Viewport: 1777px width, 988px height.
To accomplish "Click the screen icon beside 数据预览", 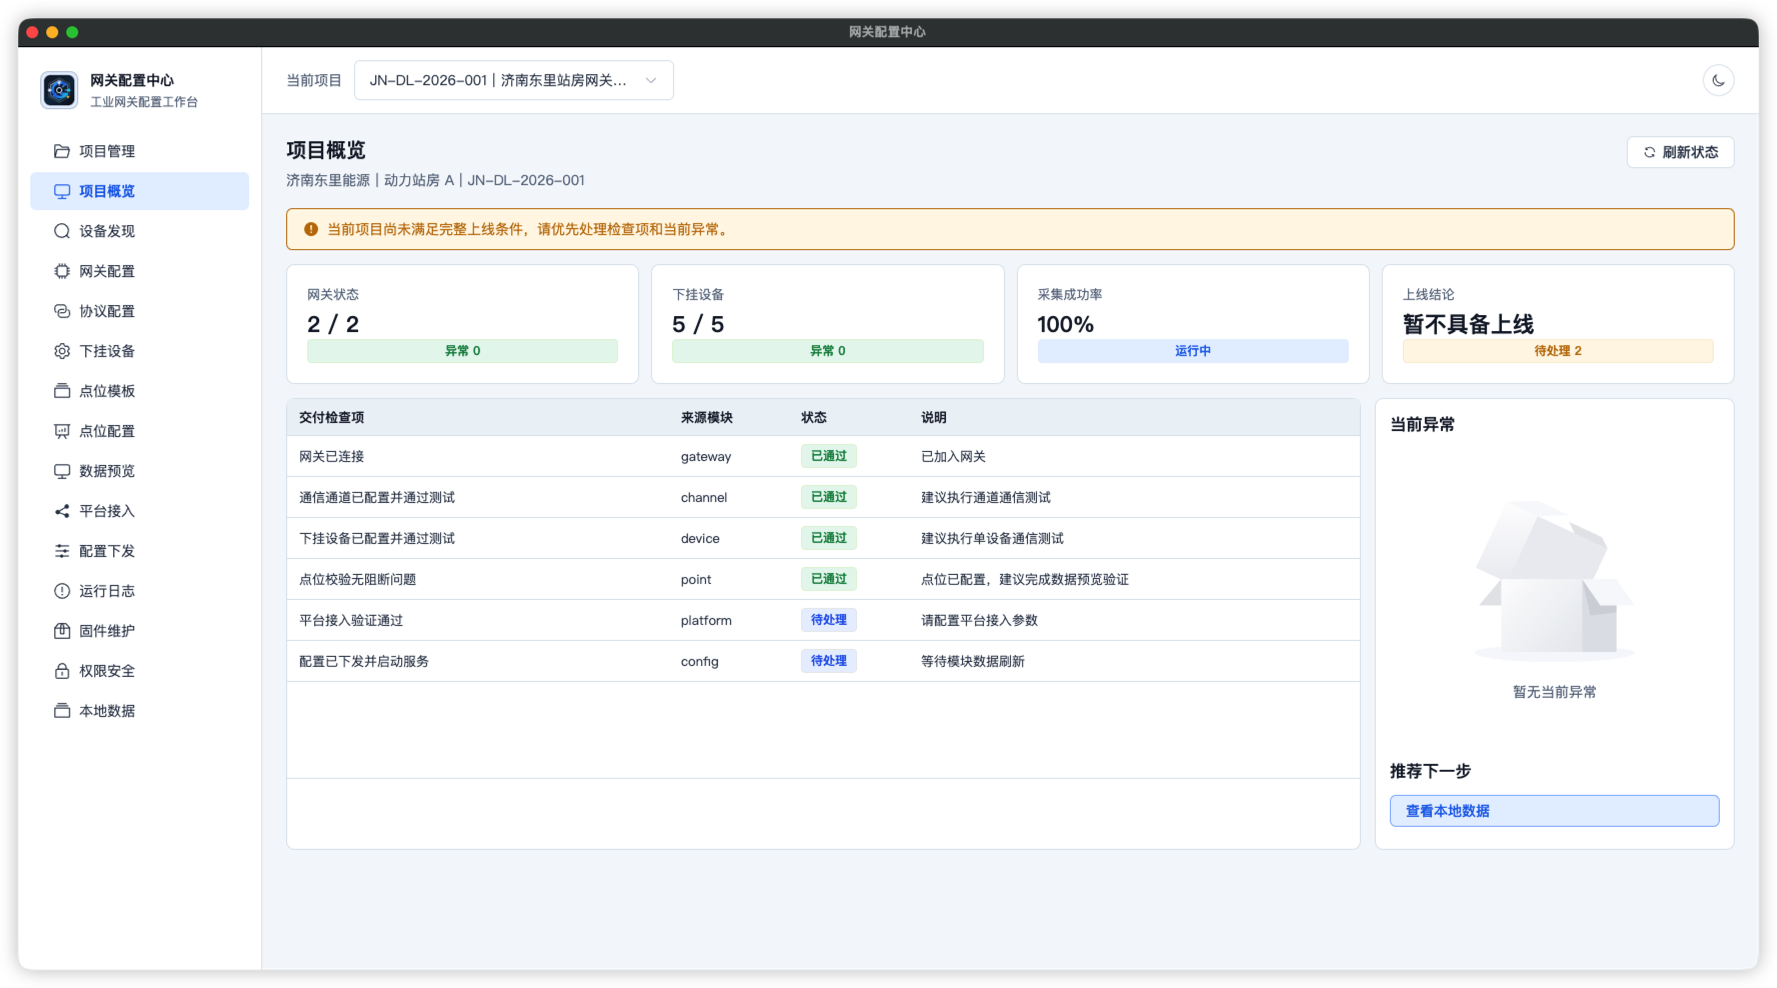I will tap(62, 471).
